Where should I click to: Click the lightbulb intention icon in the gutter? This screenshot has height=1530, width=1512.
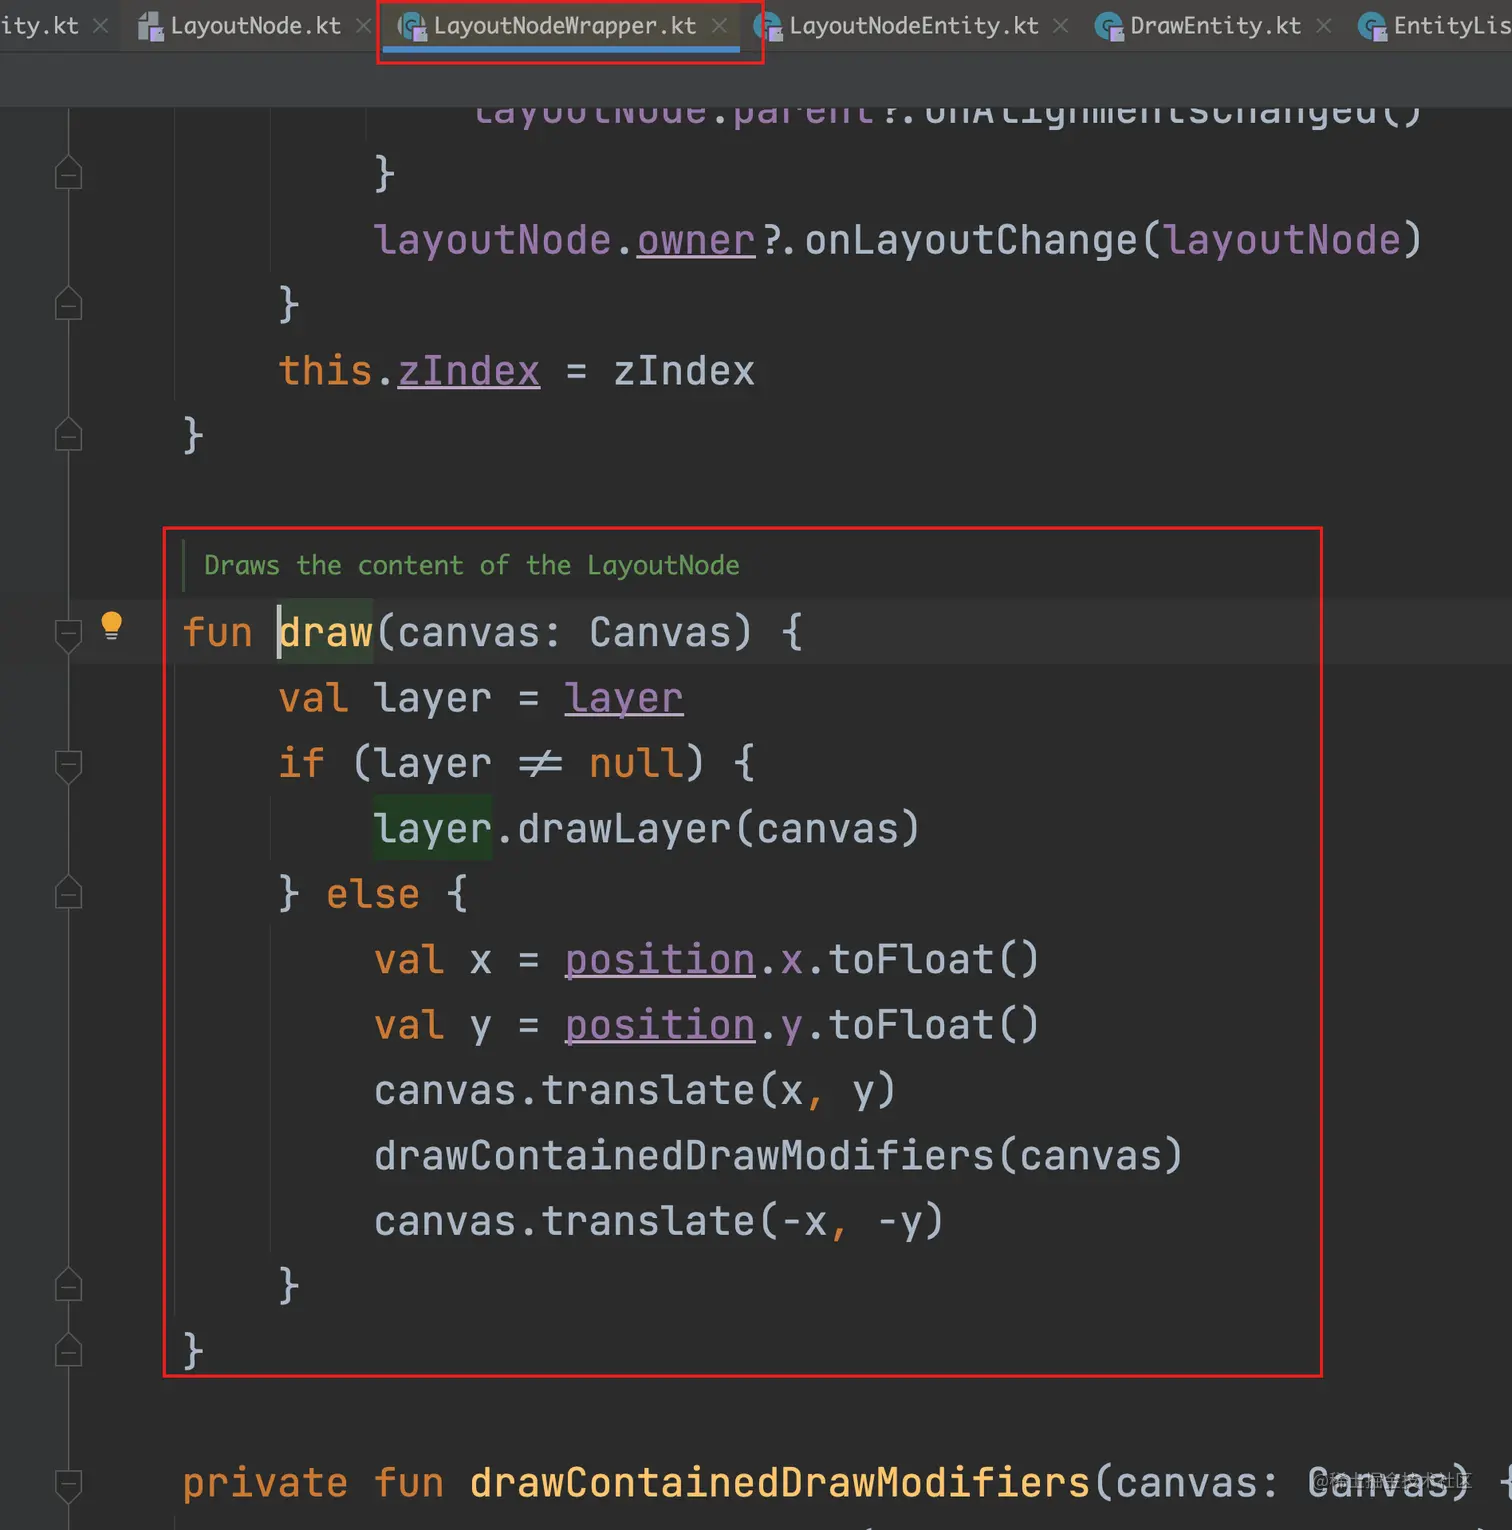click(111, 626)
